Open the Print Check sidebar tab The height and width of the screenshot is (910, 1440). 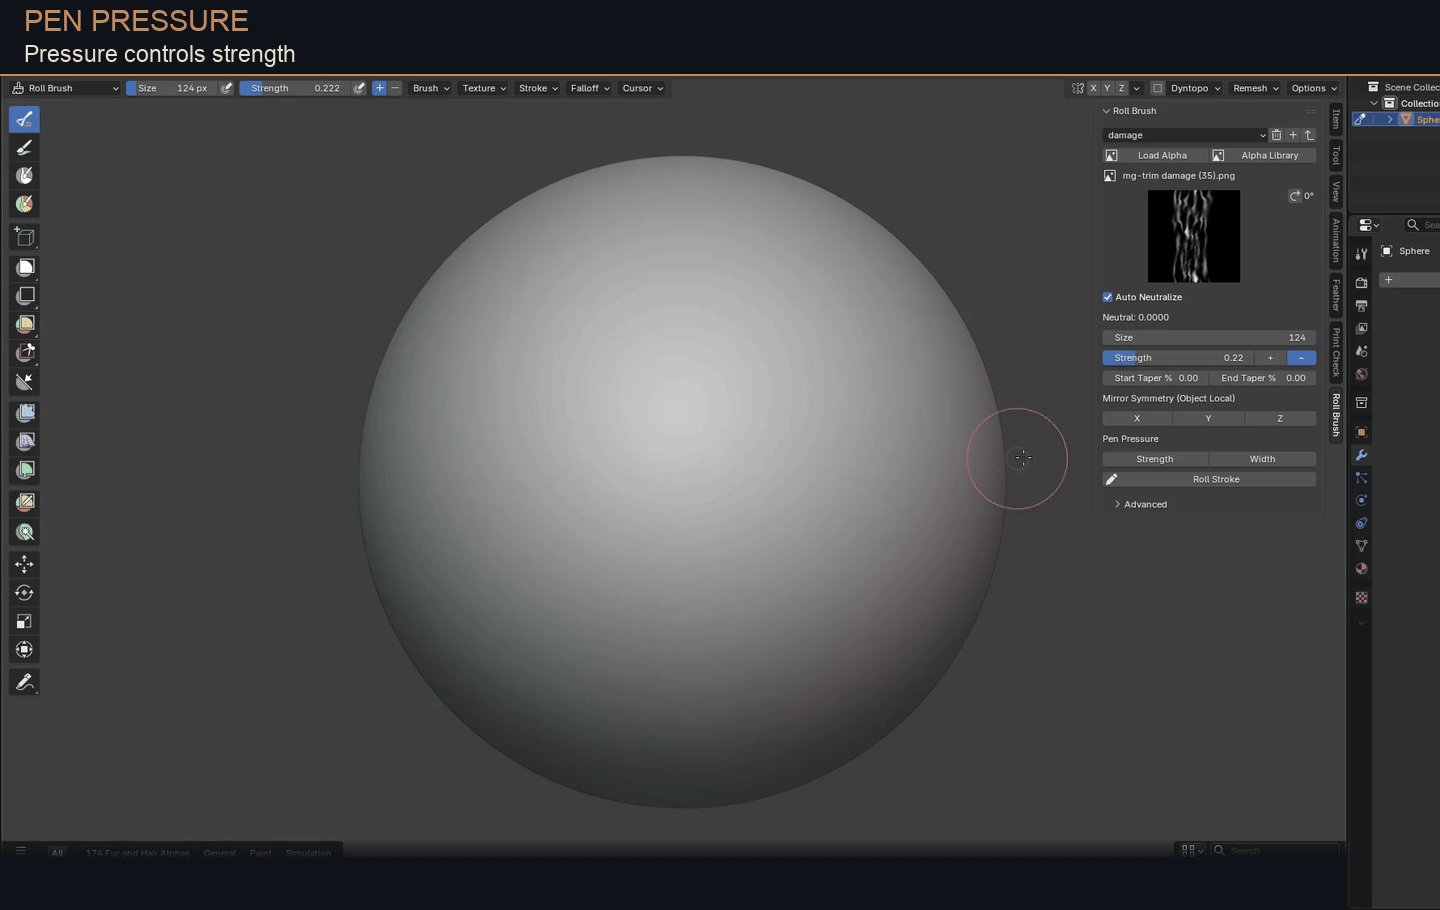click(1336, 352)
